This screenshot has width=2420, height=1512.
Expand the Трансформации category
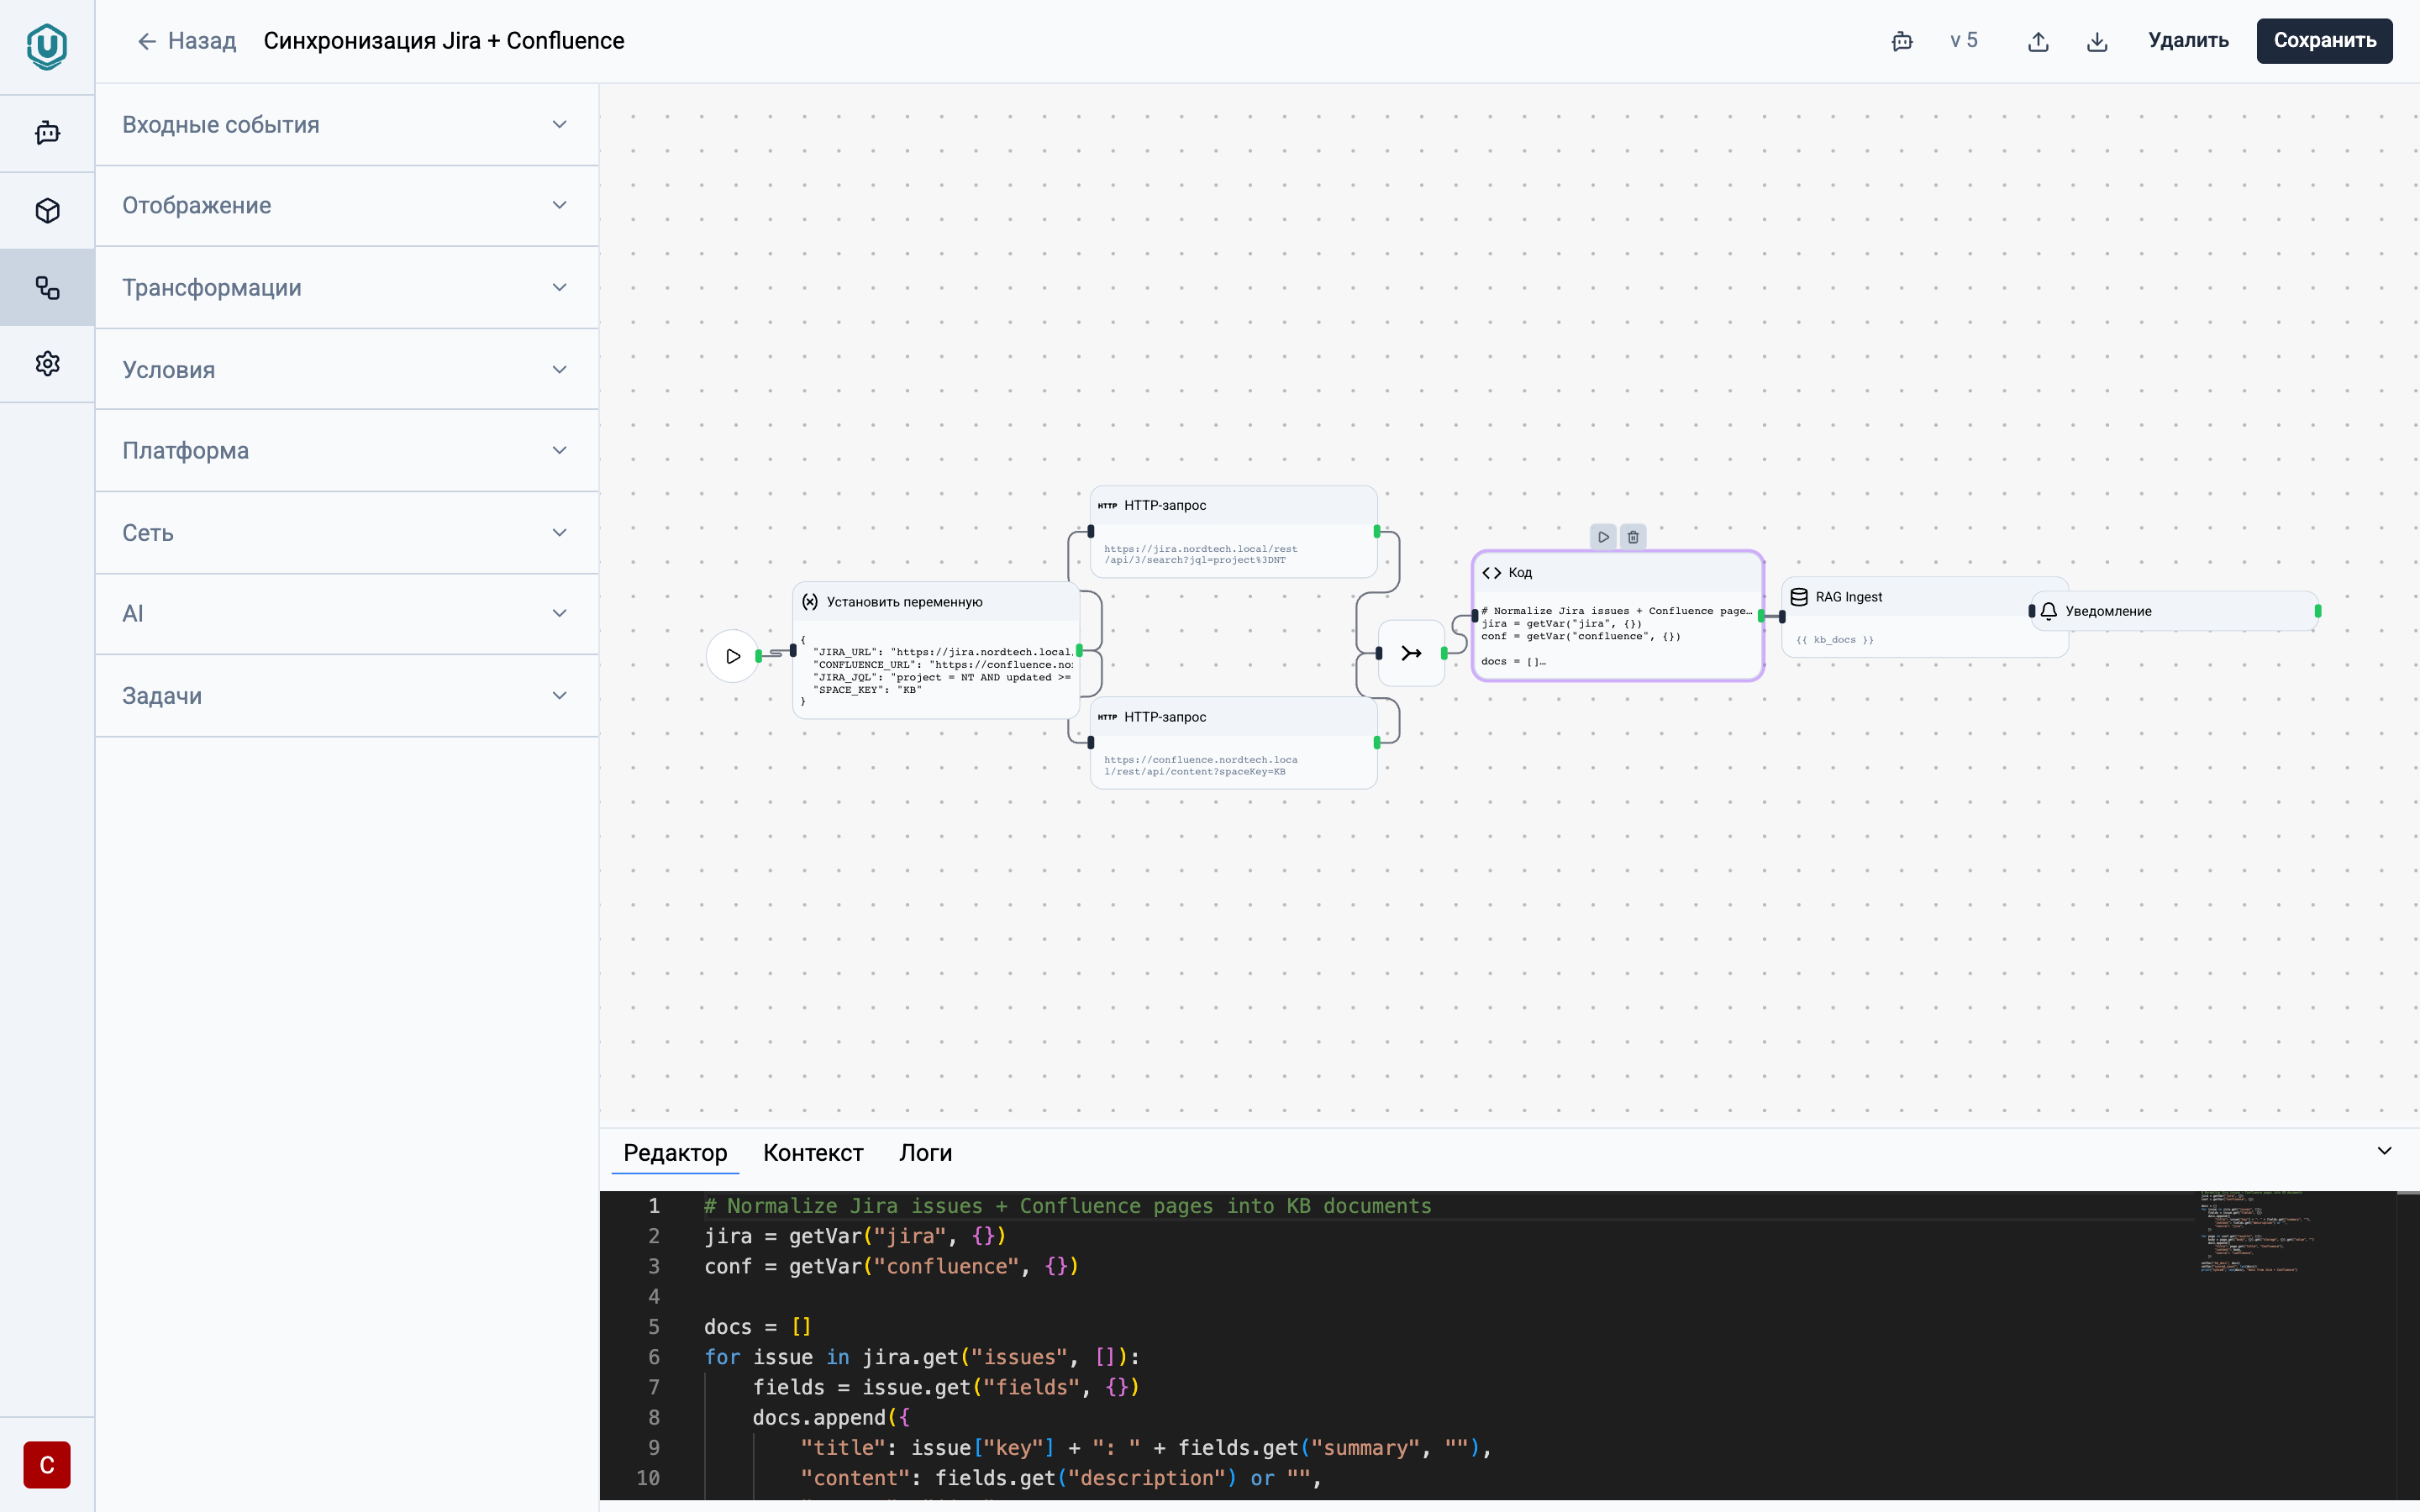pos(347,288)
